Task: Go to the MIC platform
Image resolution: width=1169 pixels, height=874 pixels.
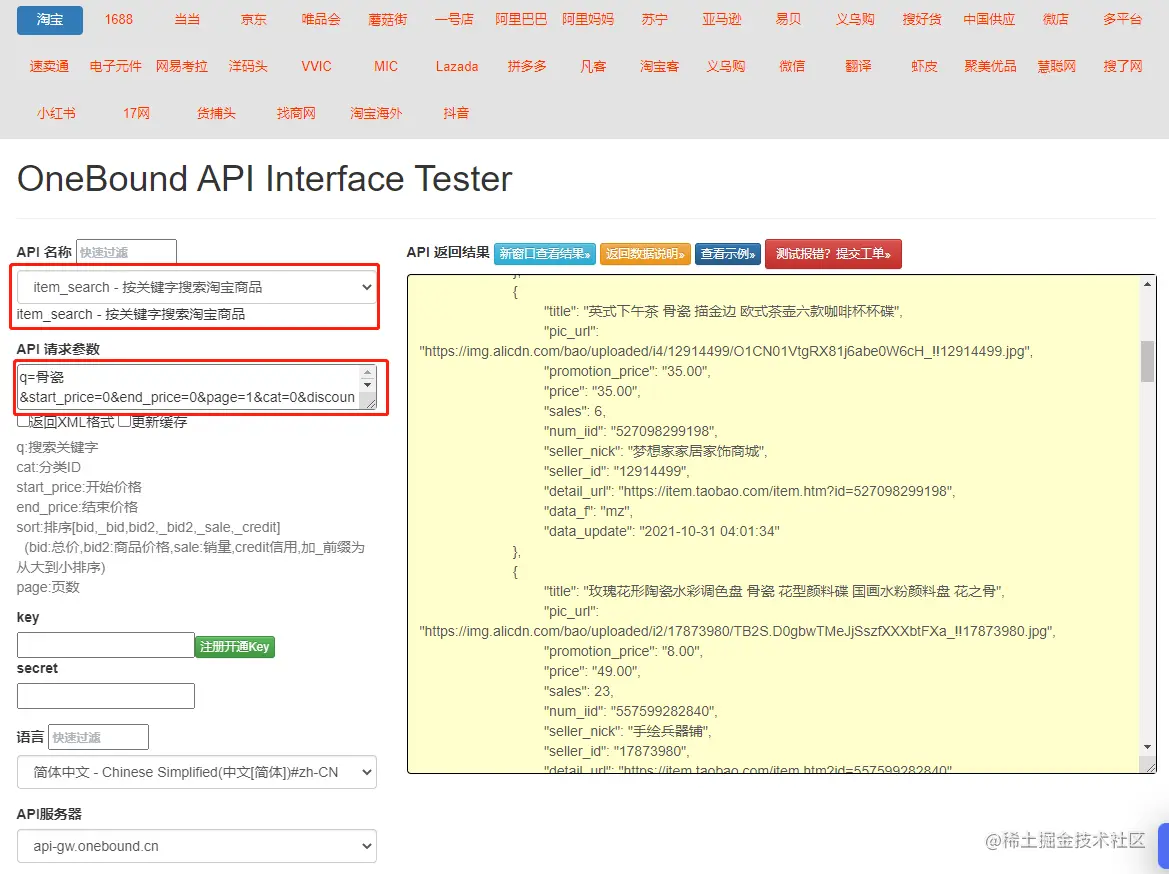Action: [385, 66]
